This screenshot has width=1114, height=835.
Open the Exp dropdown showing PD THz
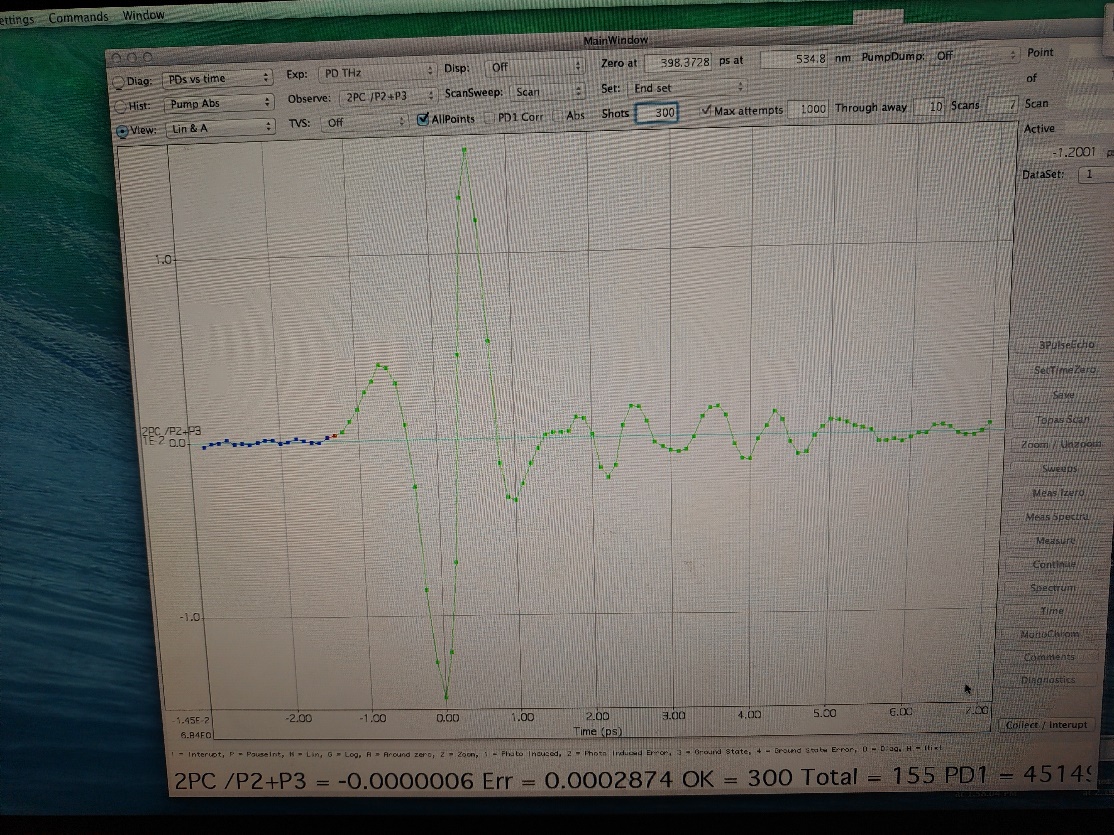tap(377, 72)
